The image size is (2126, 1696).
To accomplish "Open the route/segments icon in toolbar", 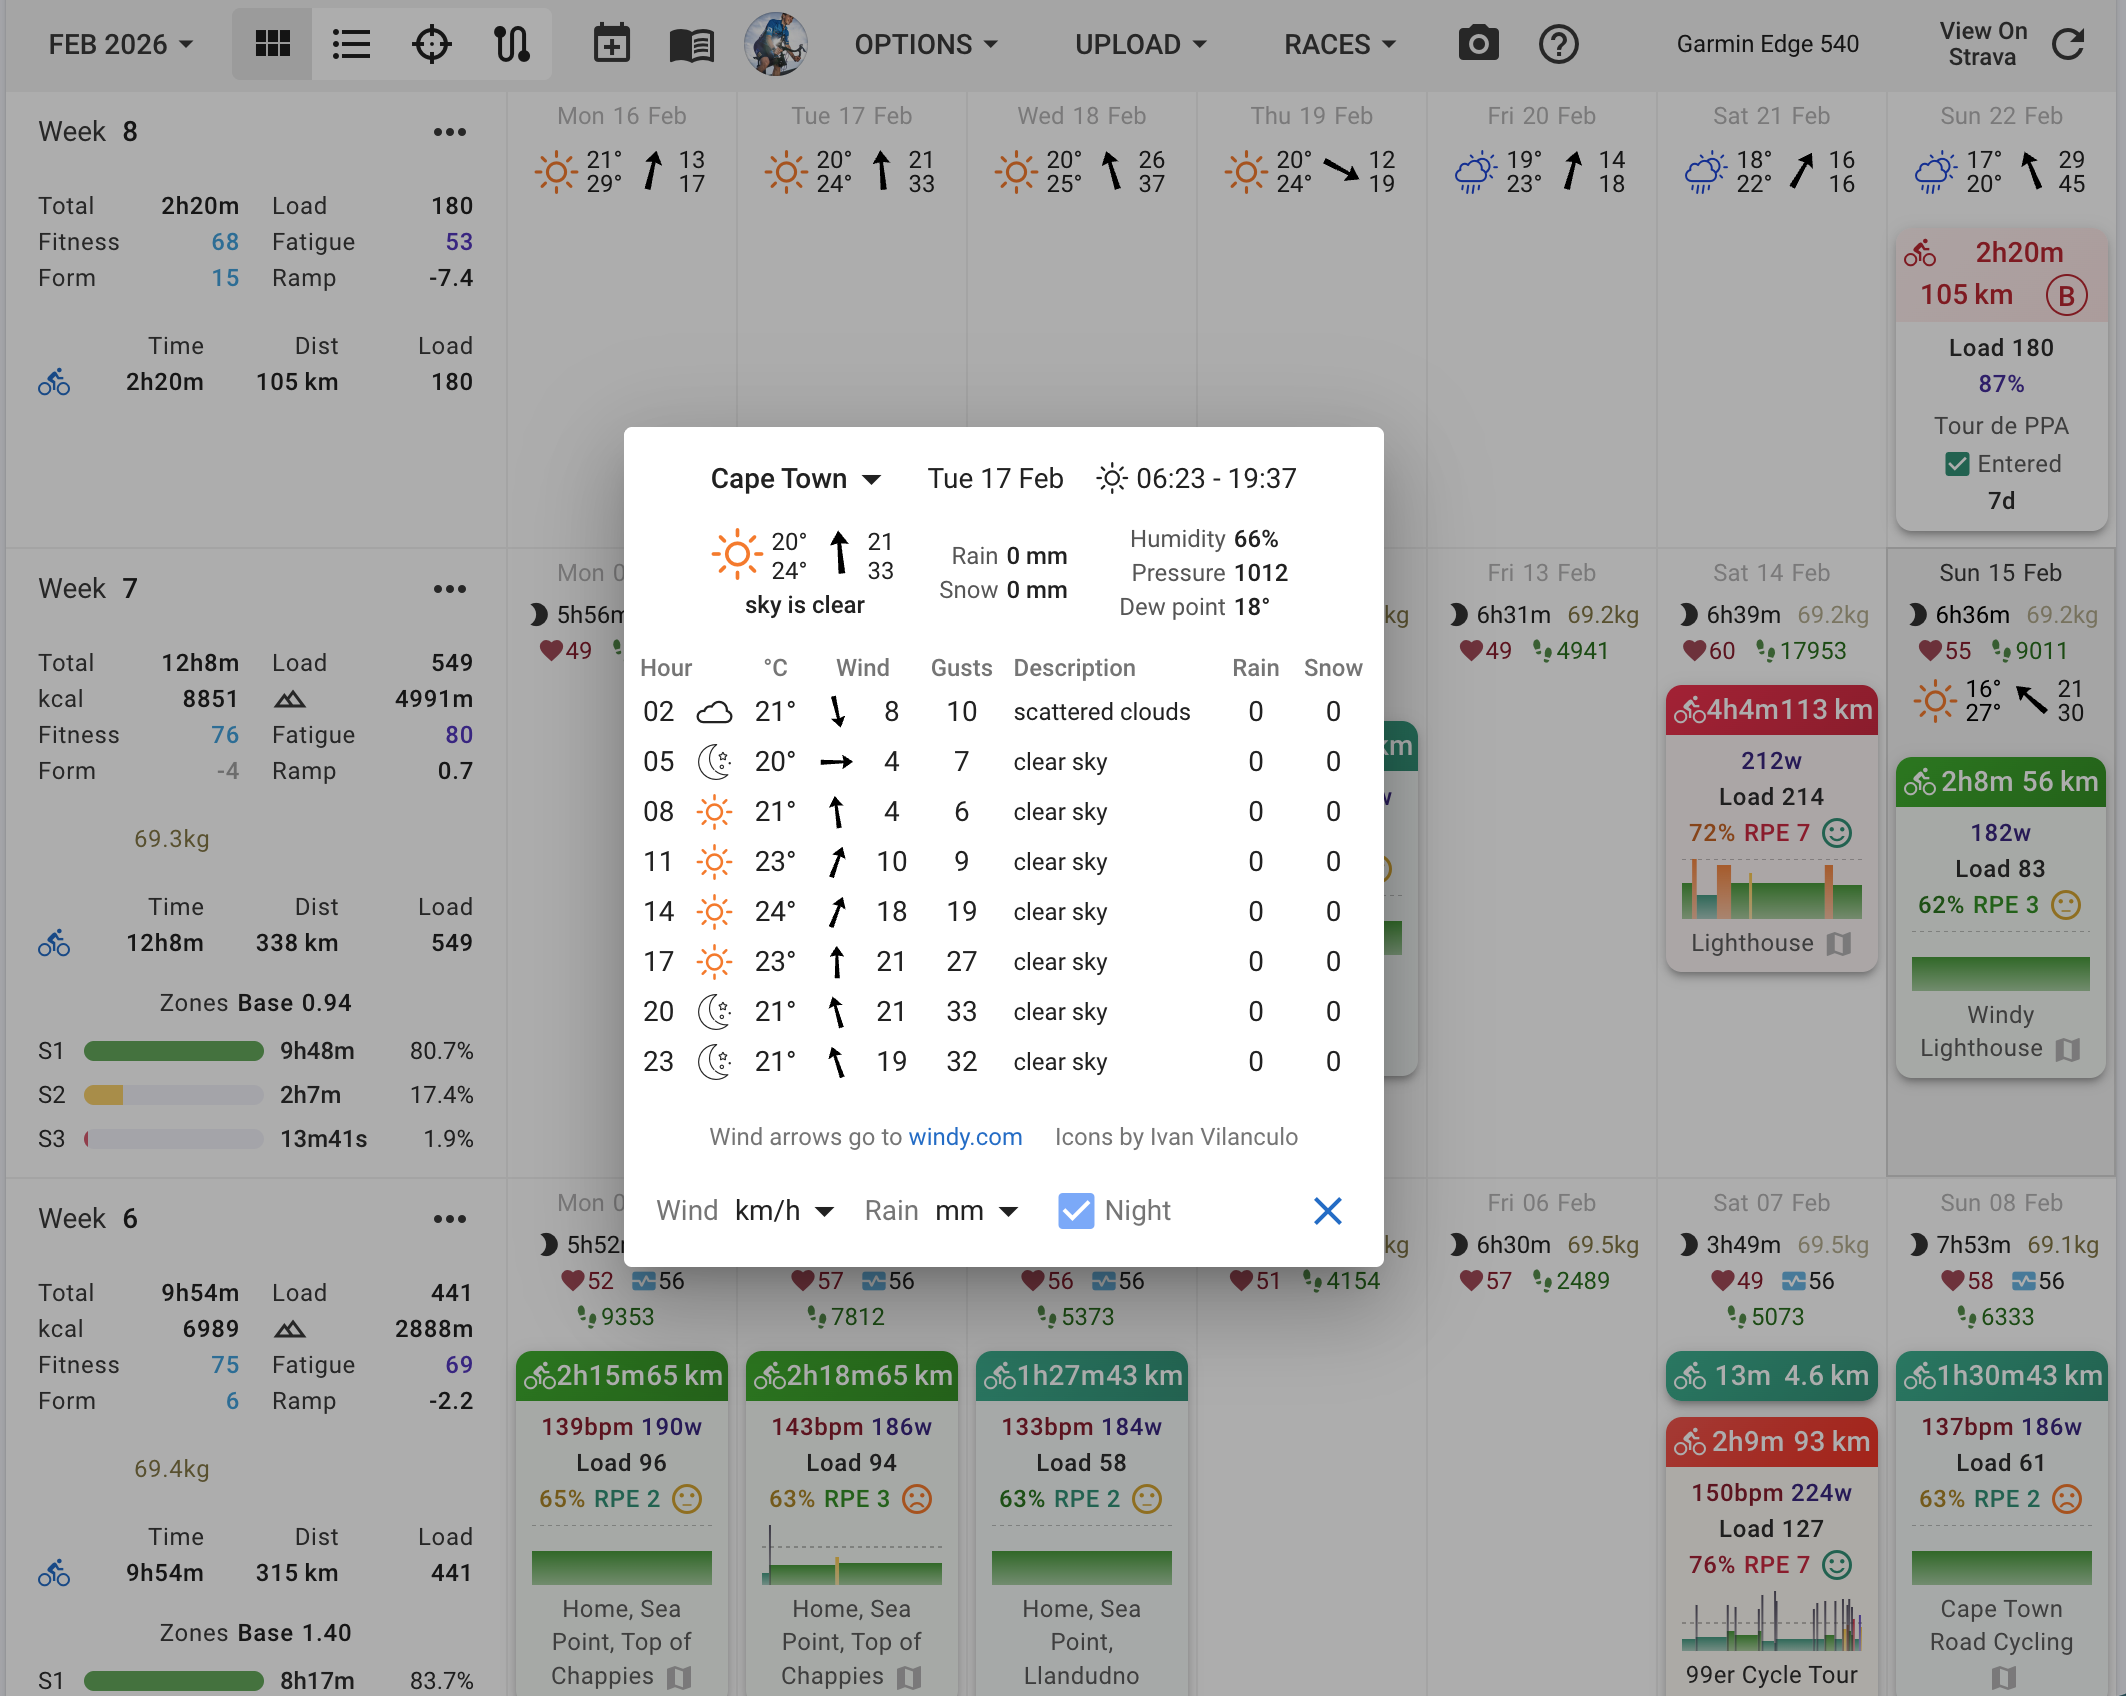I will pos(512,44).
